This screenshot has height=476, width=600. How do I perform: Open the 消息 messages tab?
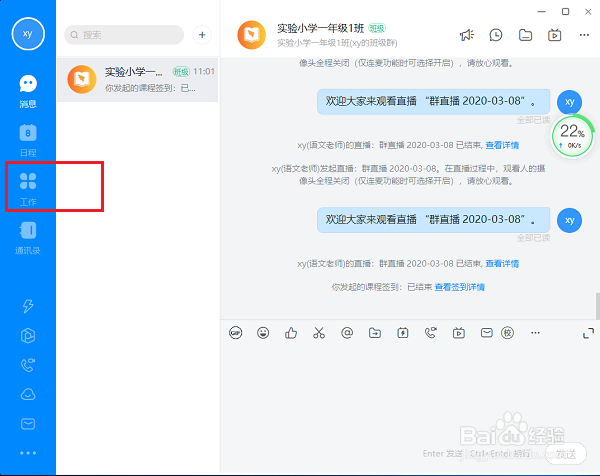tap(28, 91)
